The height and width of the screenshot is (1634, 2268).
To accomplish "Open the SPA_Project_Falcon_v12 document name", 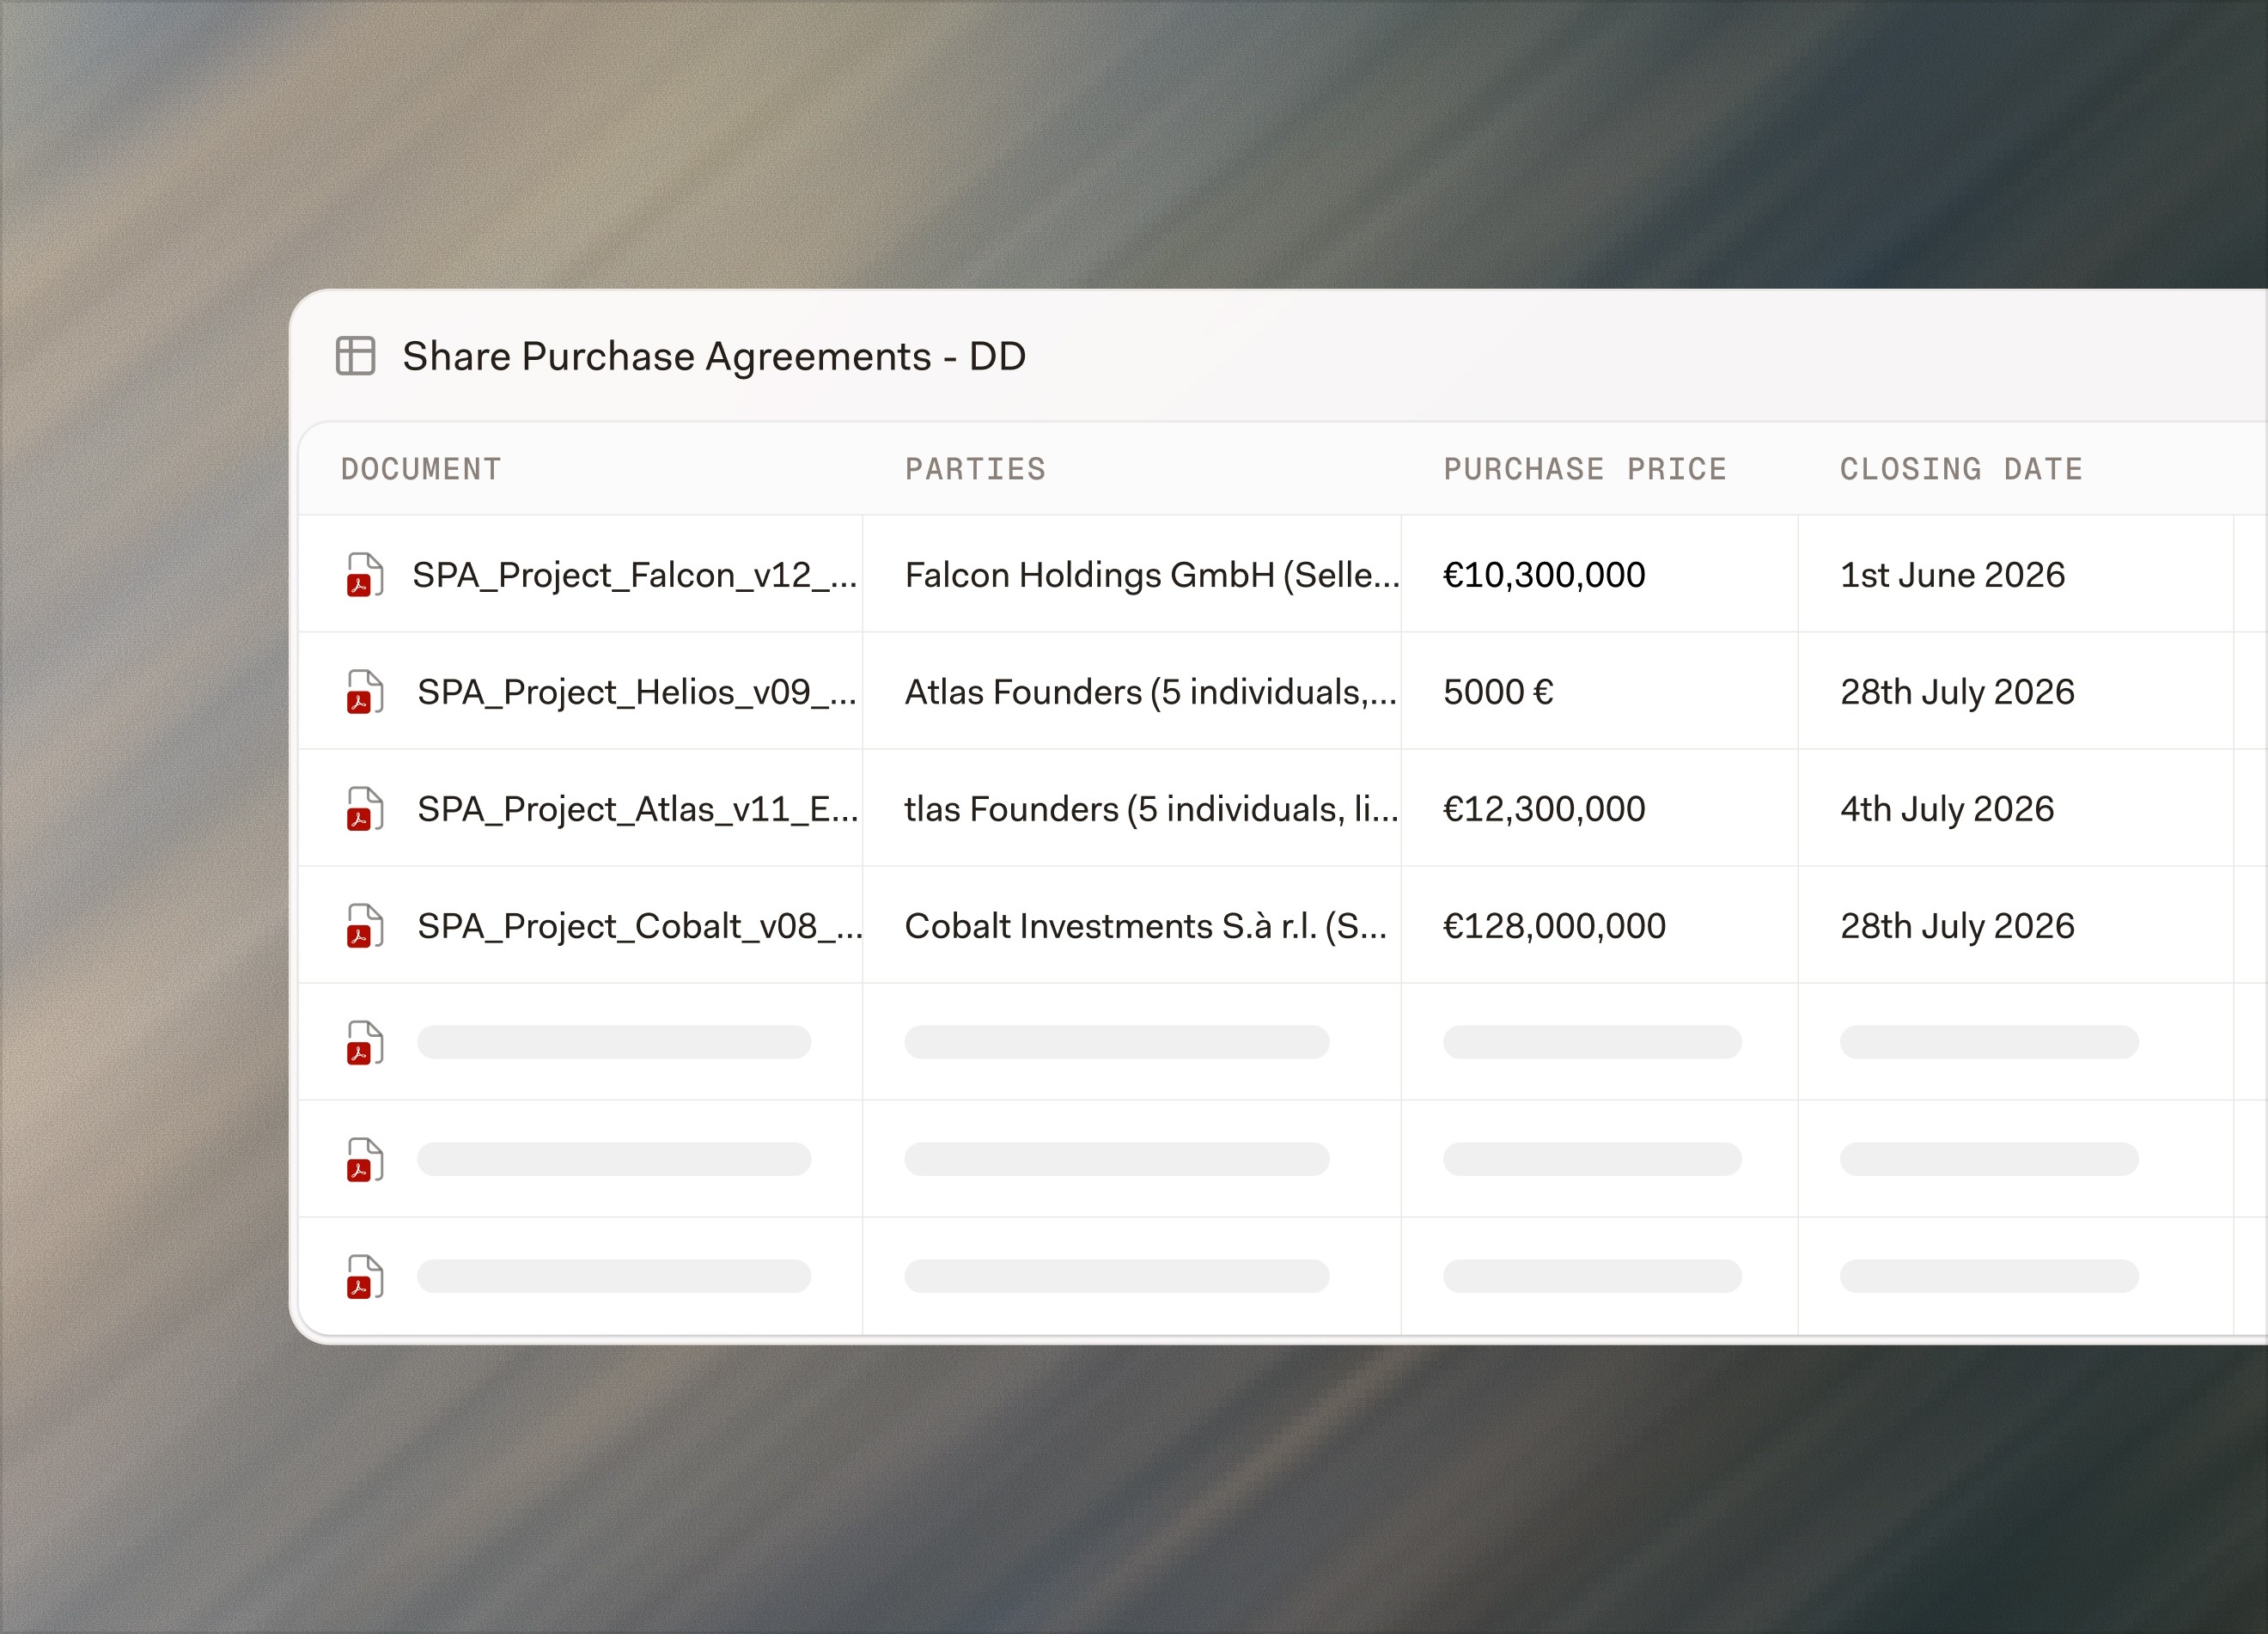I will [635, 575].
